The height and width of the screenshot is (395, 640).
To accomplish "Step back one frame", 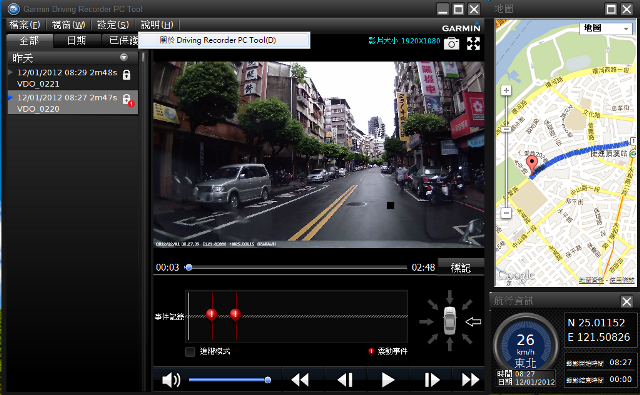I will pyautogui.click(x=345, y=380).
